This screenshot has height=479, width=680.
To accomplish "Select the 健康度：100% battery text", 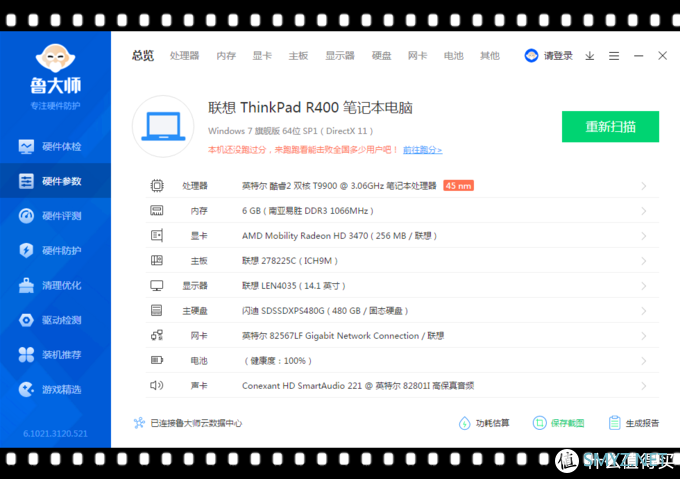I will coord(278,361).
